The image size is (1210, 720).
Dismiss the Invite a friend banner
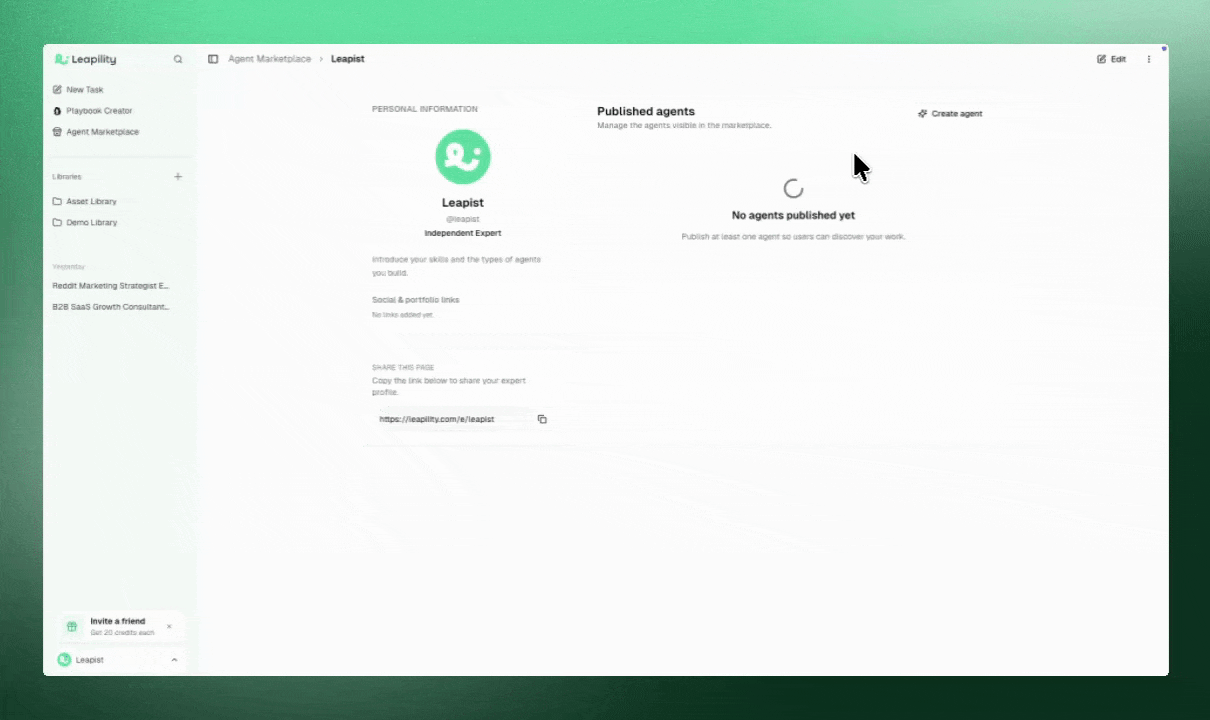click(169, 627)
